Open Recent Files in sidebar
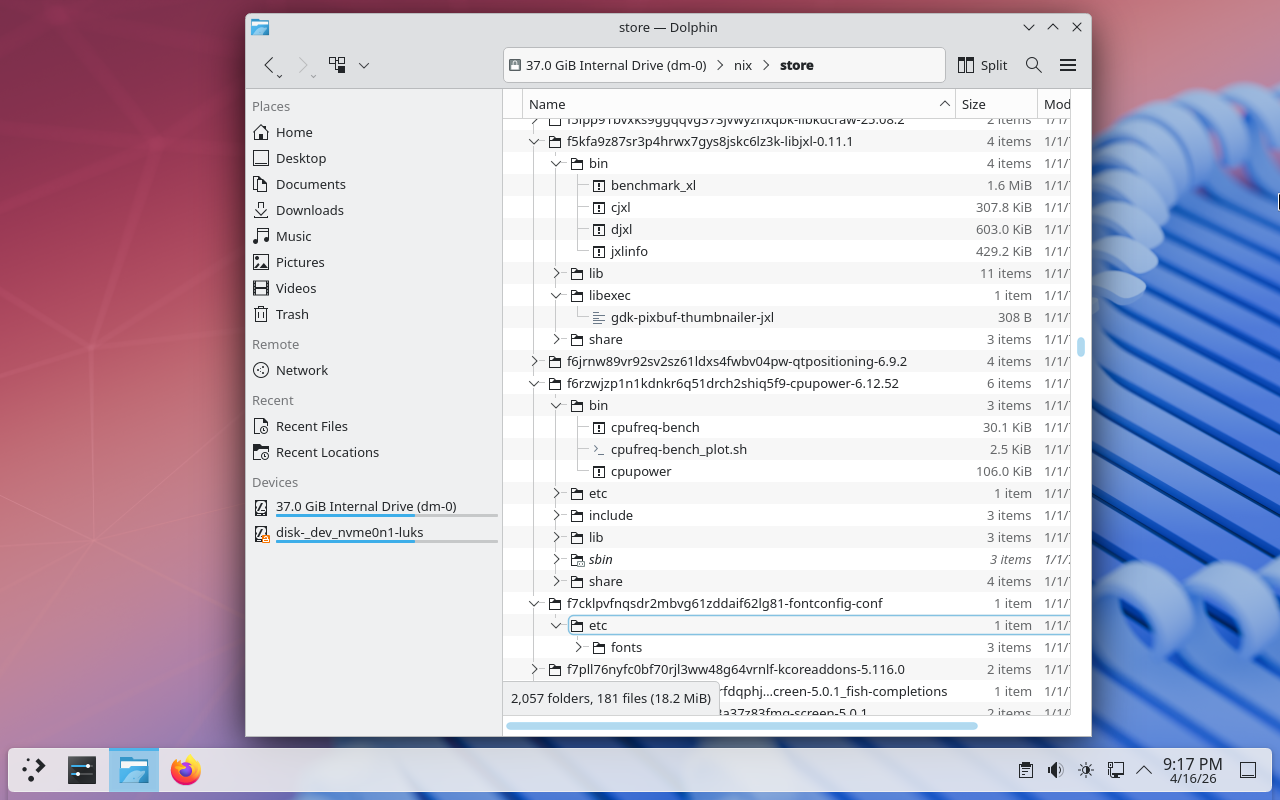The height and width of the screenshot is (800, 1280). coord(311,426)
